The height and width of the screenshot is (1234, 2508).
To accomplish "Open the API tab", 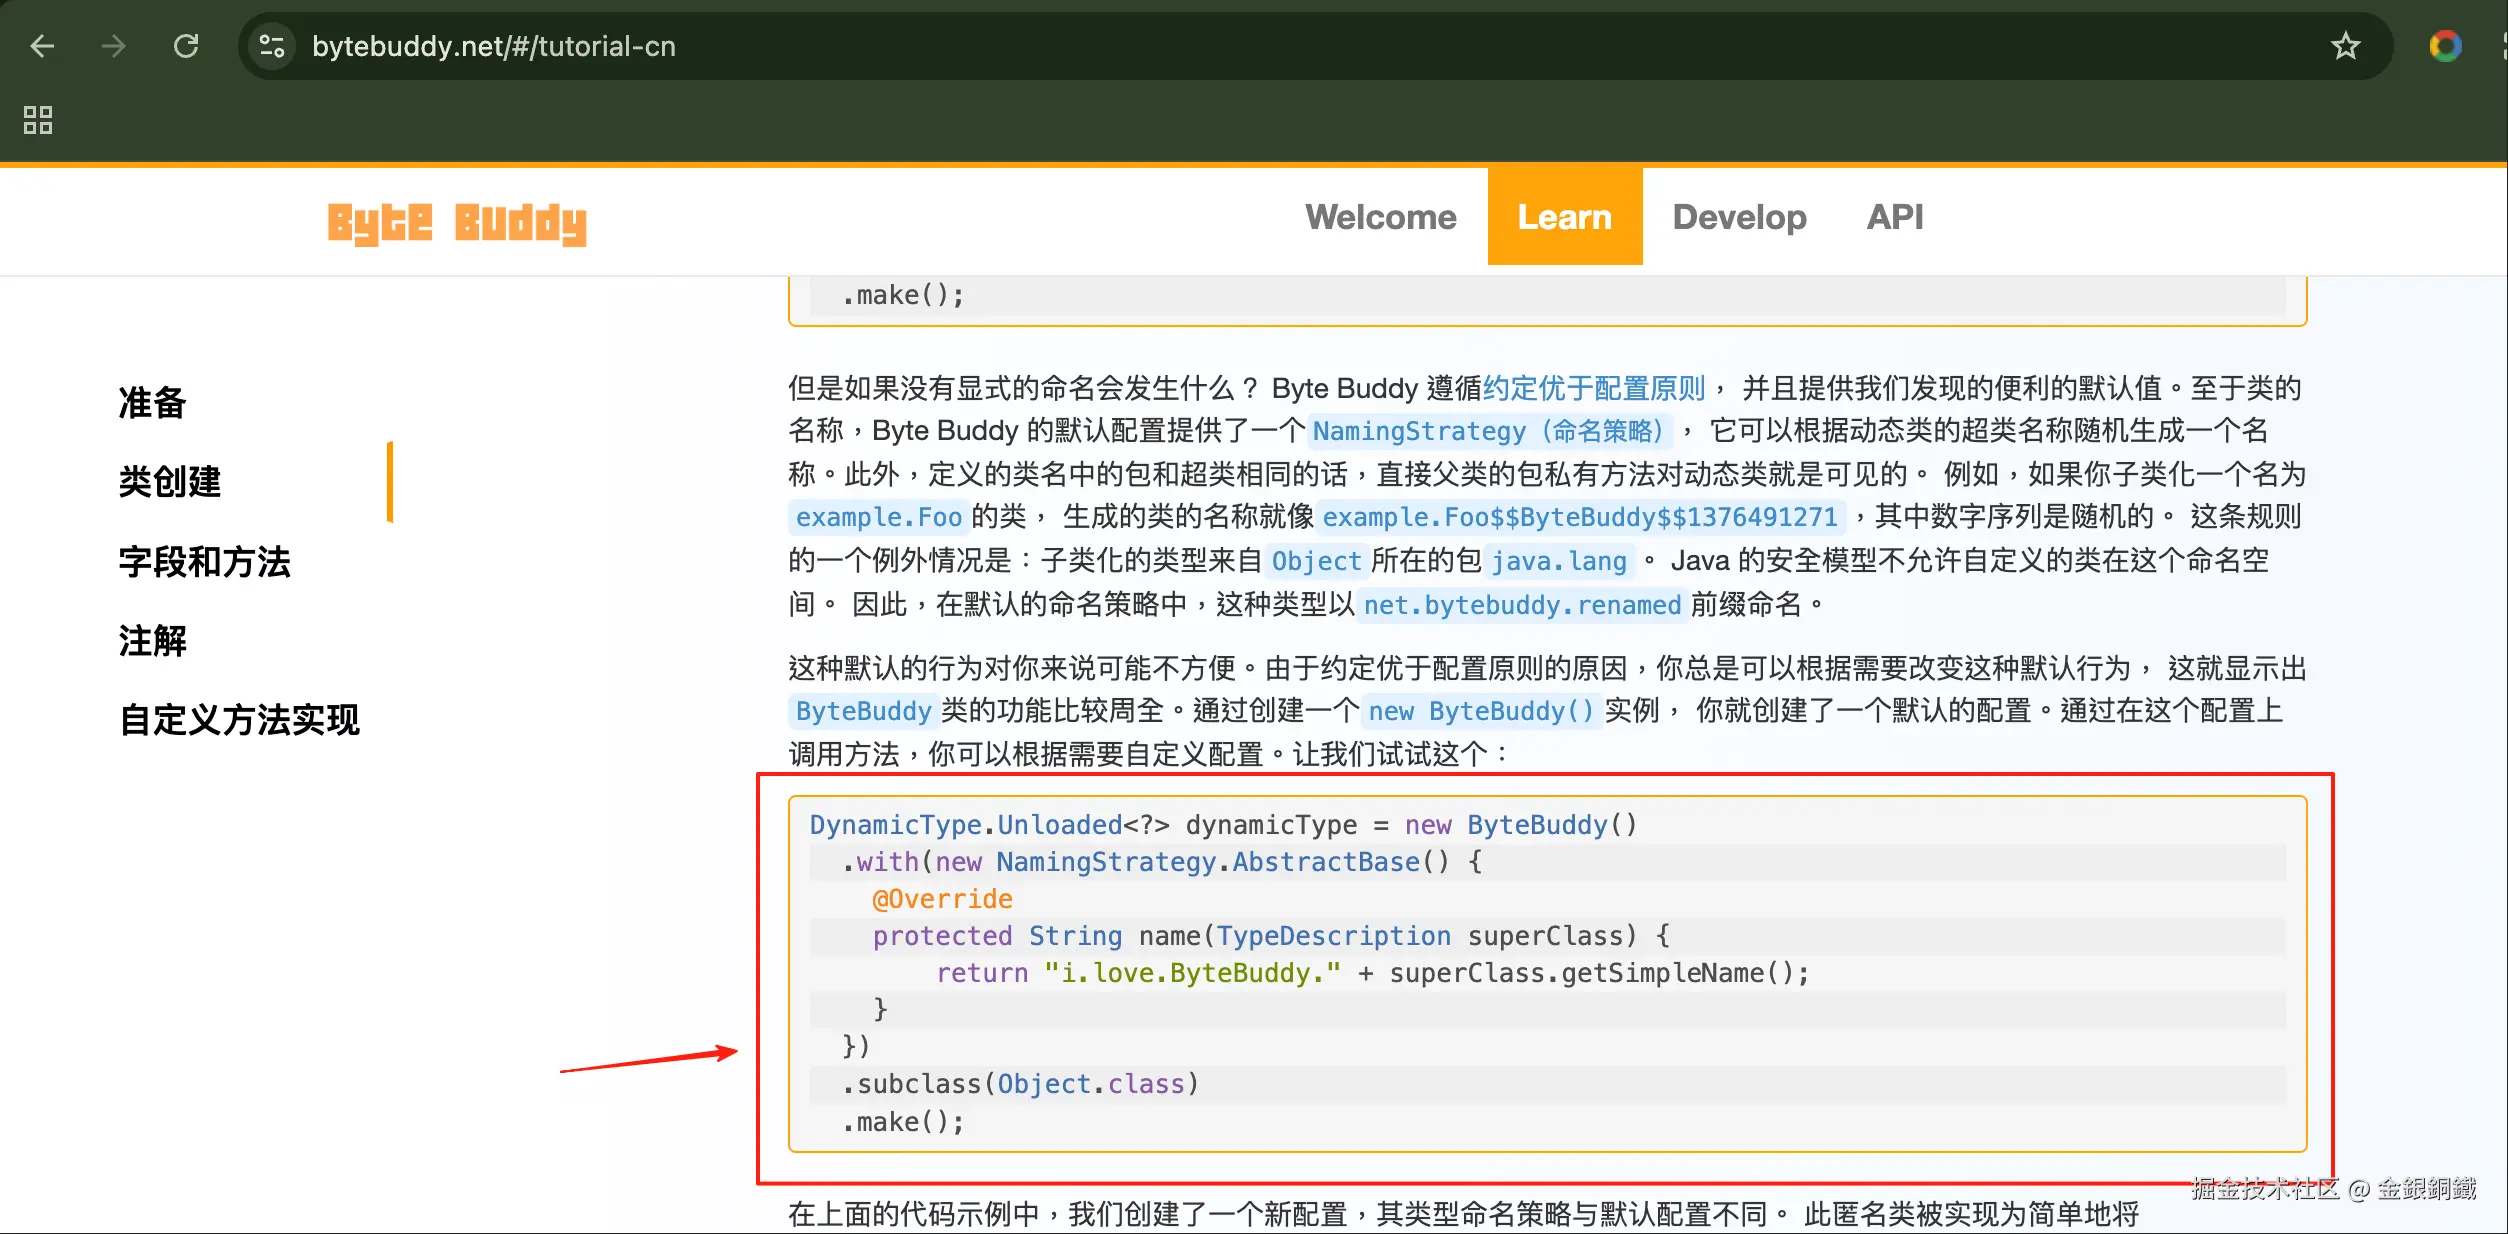I will click(x=1894, y=217).
